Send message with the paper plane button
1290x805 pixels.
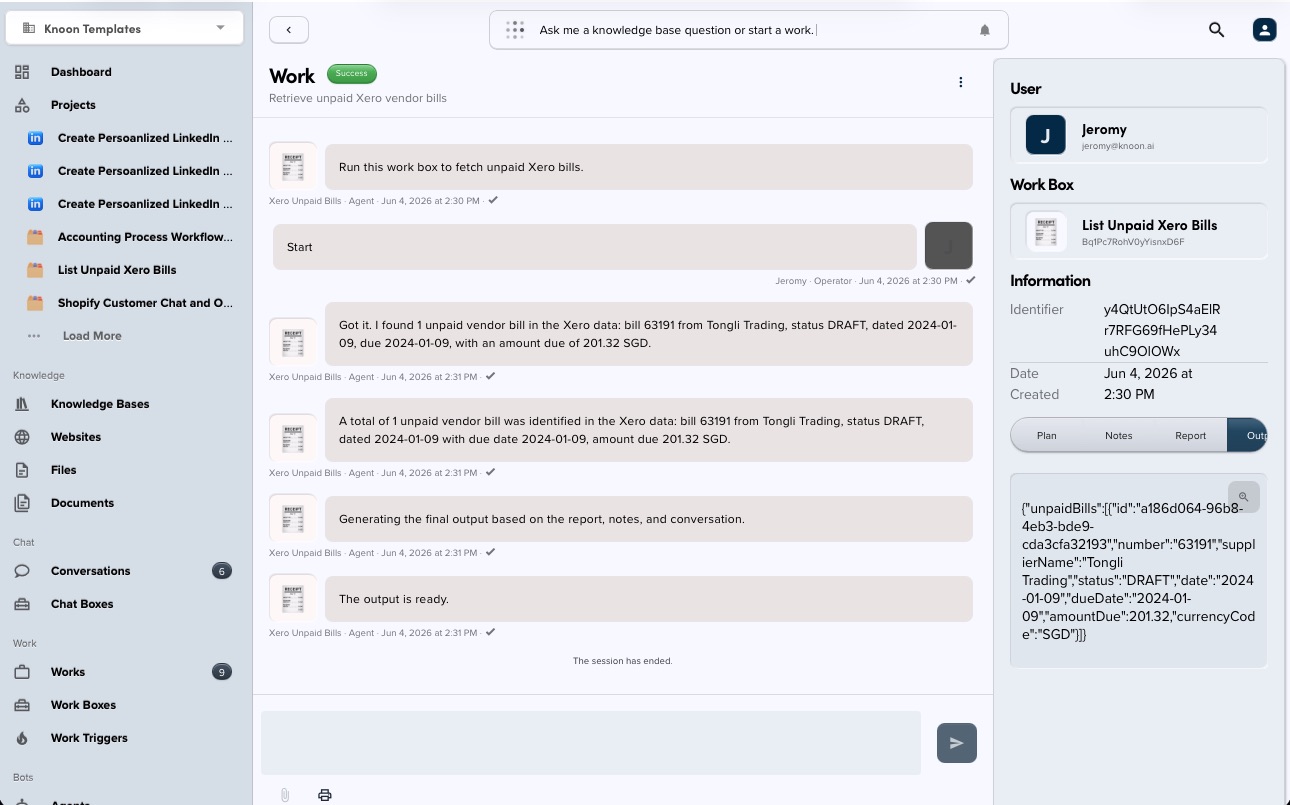(957, 743)
